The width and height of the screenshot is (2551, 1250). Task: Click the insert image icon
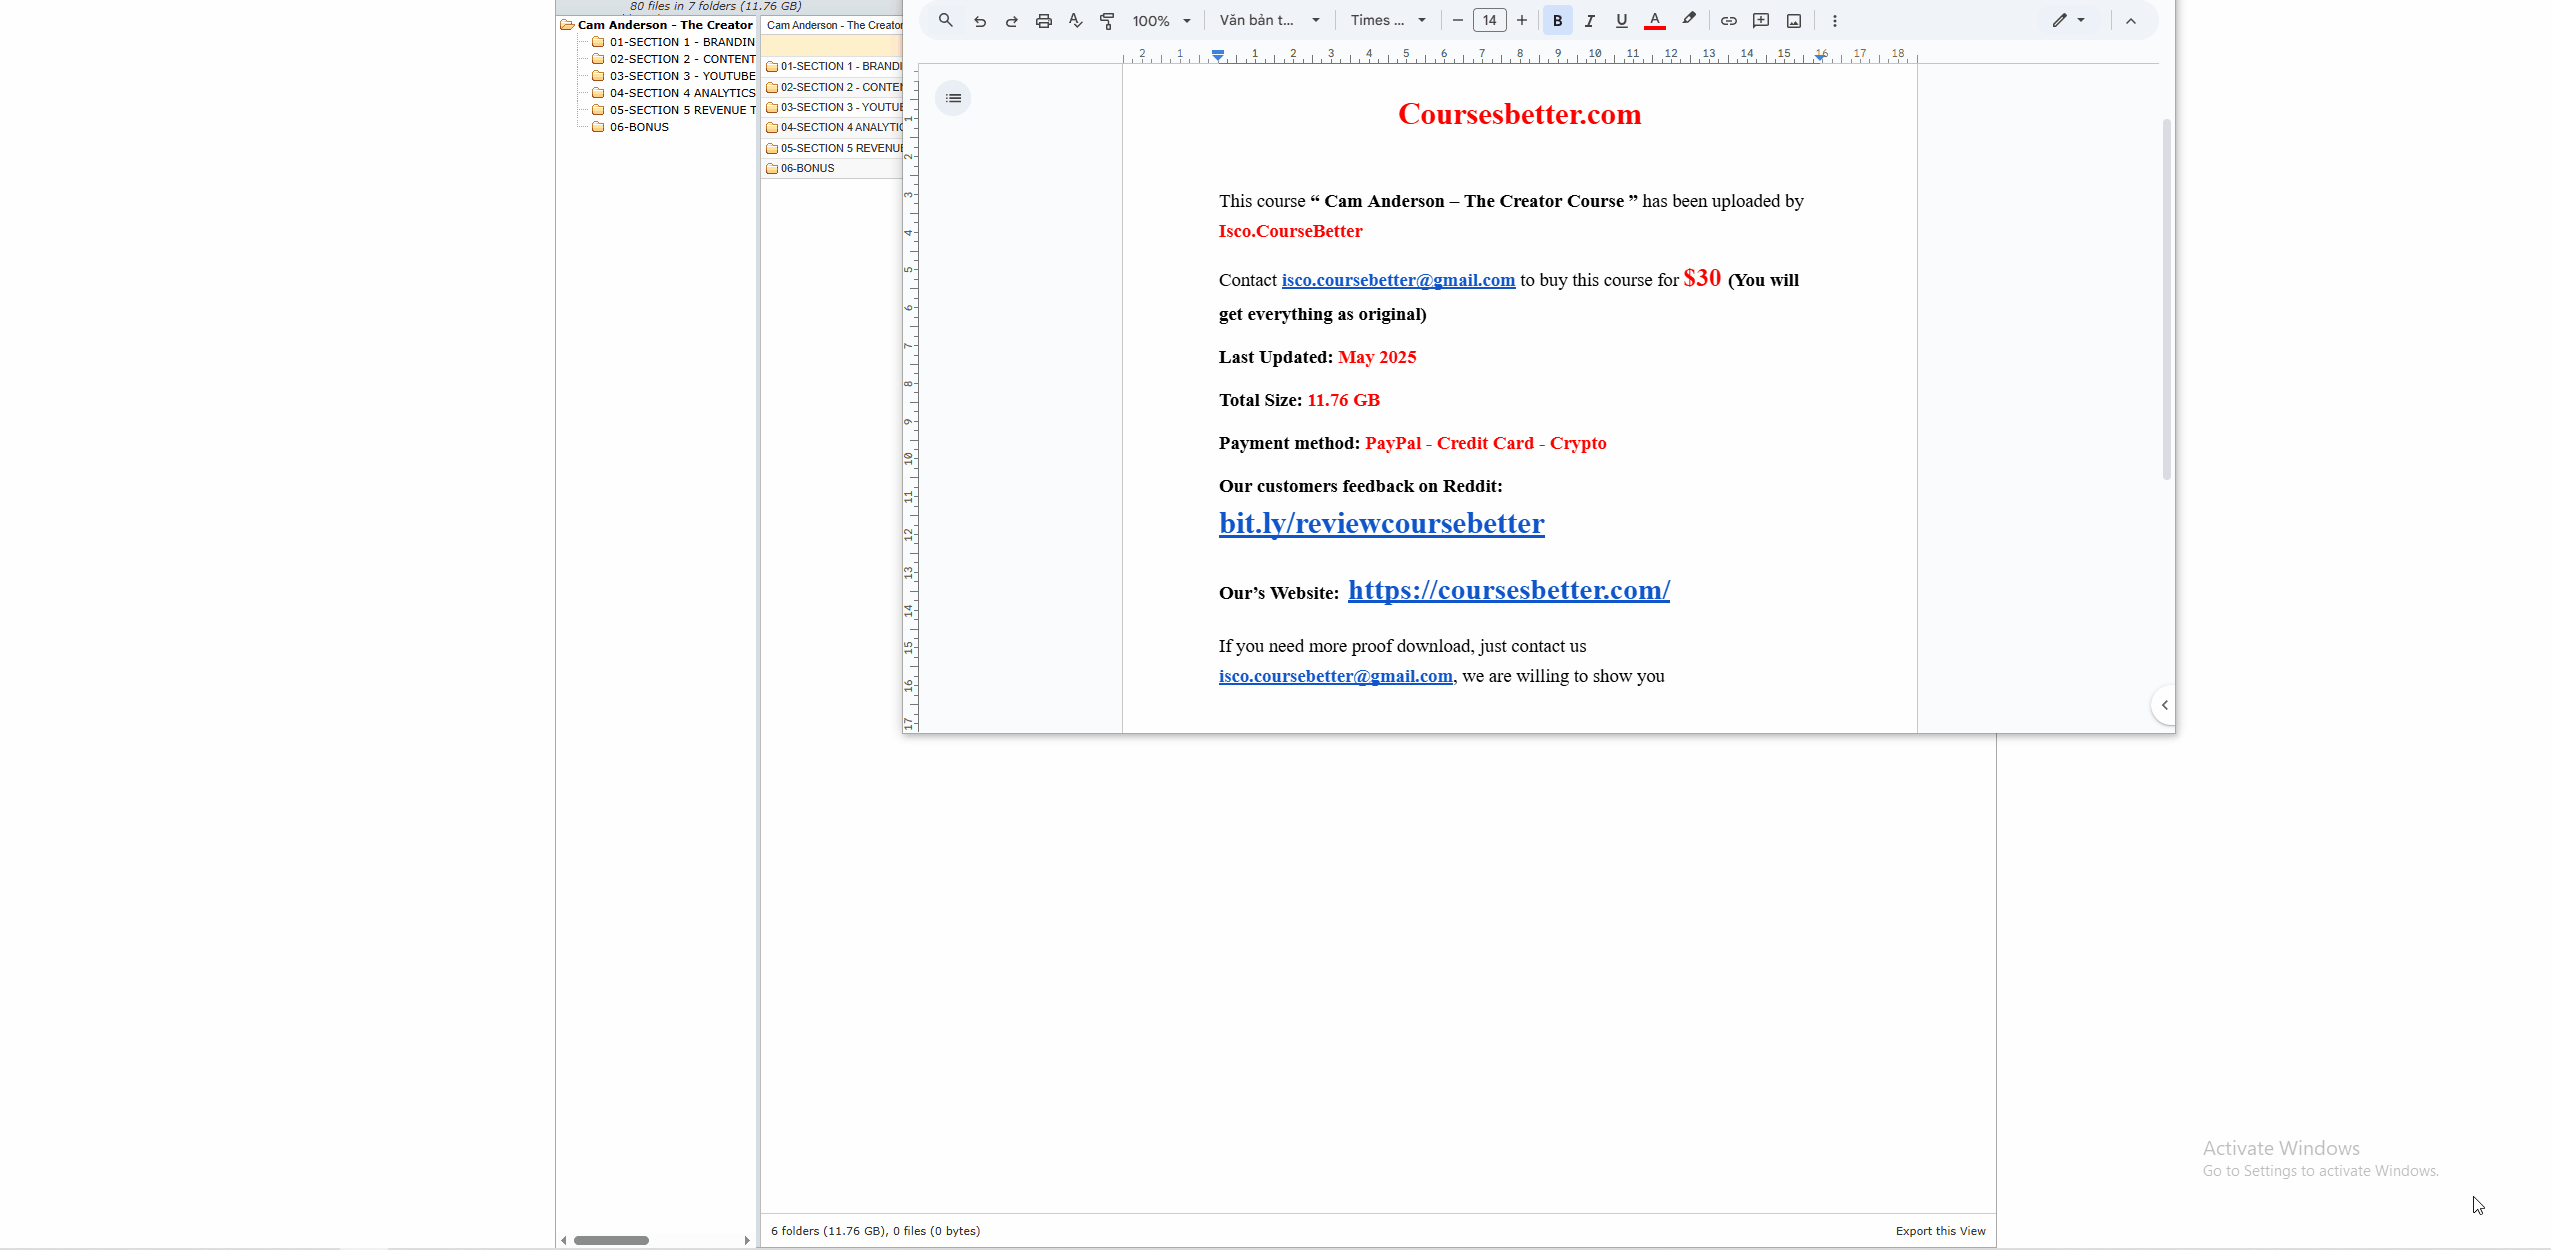pos(1794,20)
